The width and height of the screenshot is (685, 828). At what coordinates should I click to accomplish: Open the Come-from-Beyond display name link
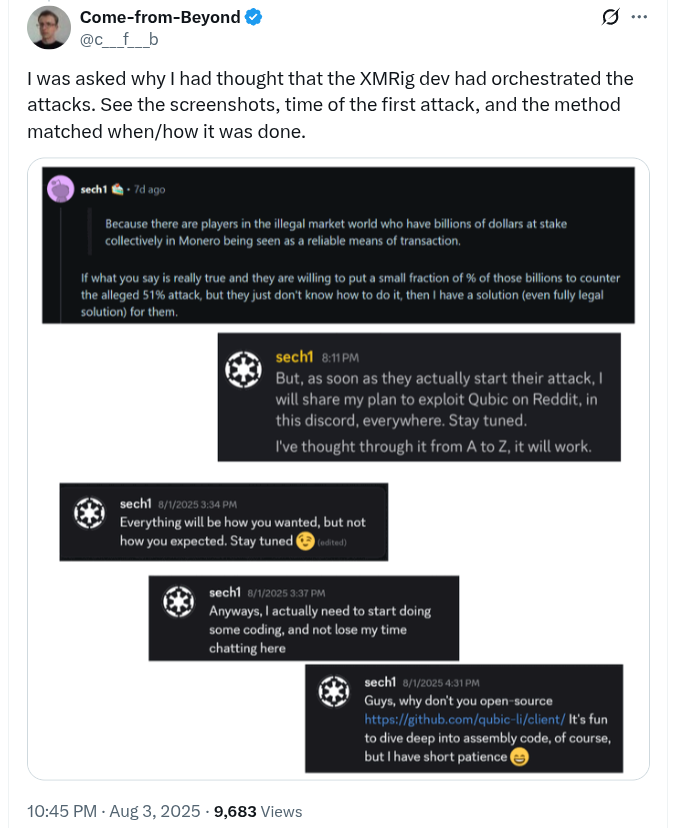tap(160, 17)
